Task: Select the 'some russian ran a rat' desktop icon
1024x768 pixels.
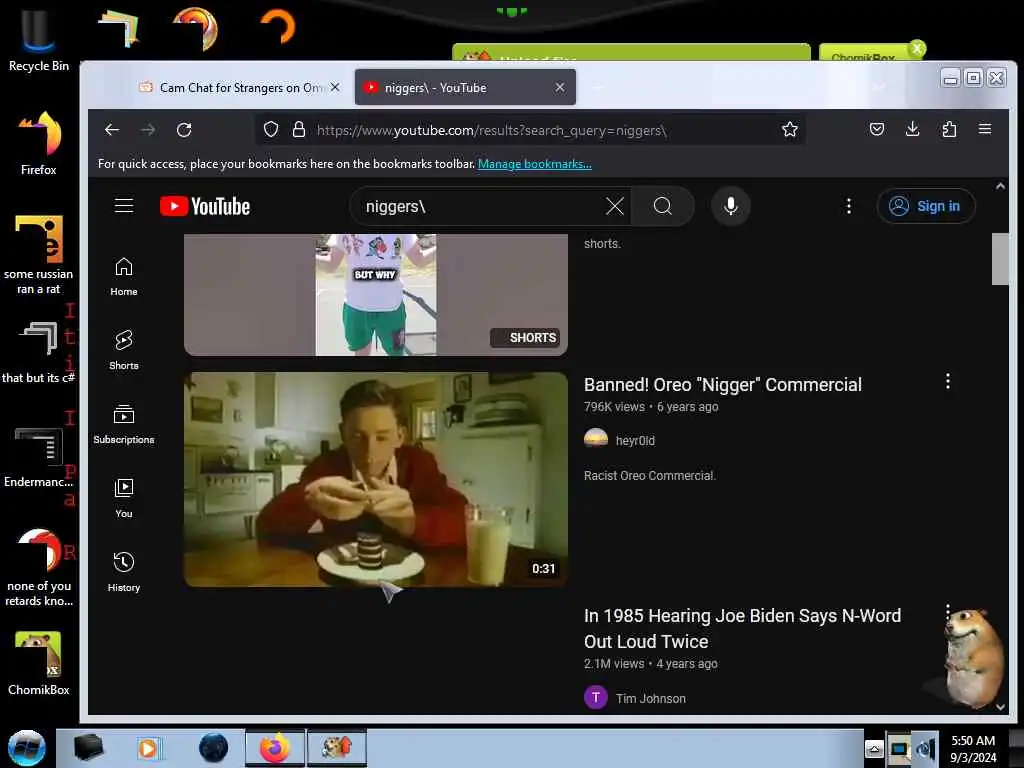Action: tap(39, 255)
